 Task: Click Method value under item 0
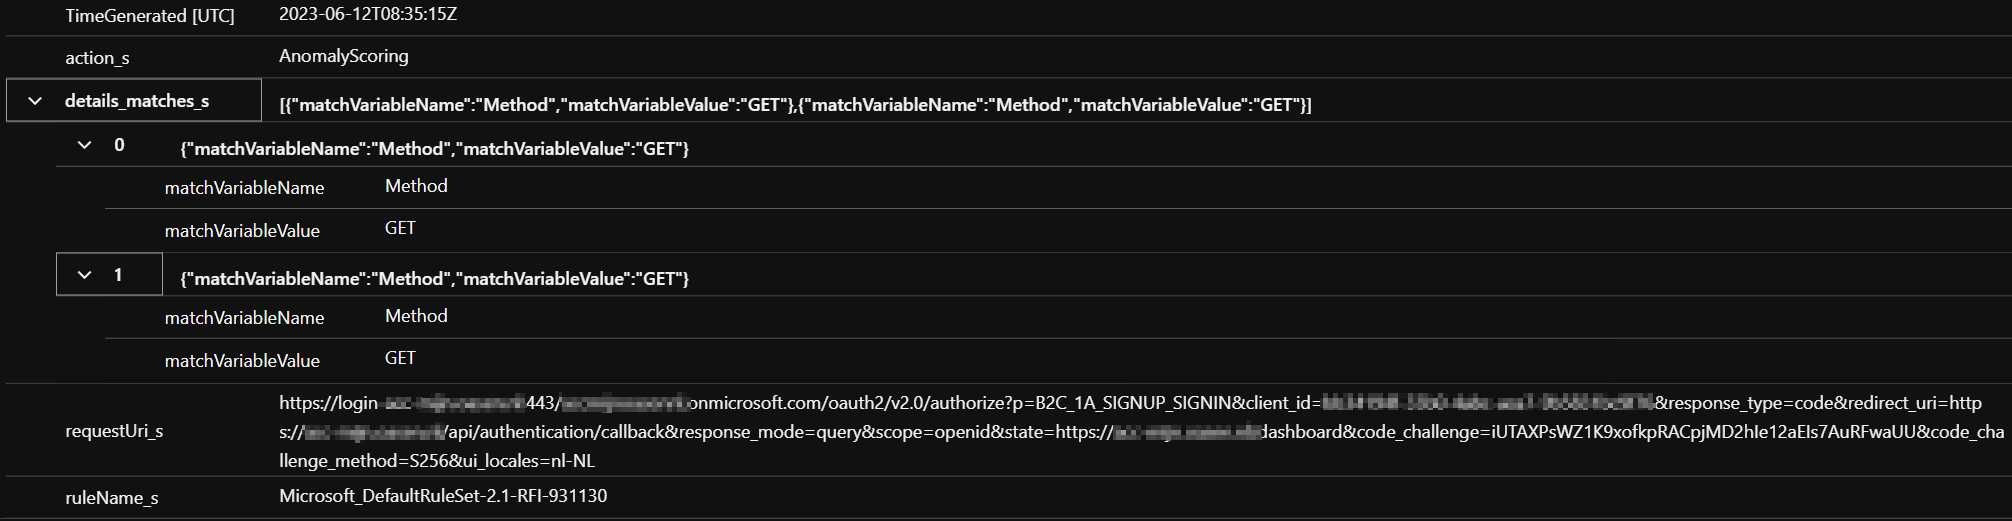pos(416,186)
